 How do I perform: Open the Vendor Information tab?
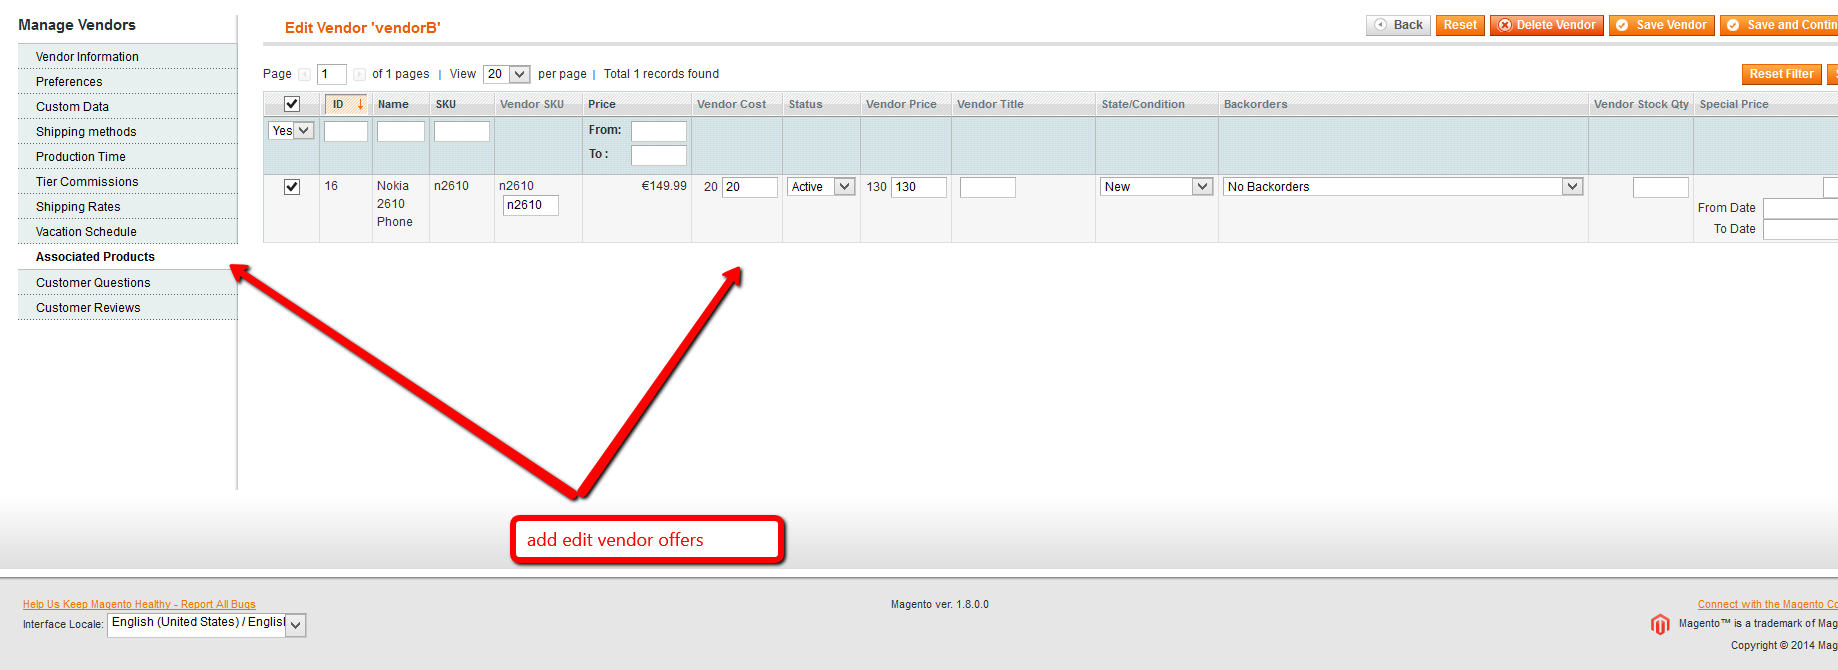pos(128,57)
